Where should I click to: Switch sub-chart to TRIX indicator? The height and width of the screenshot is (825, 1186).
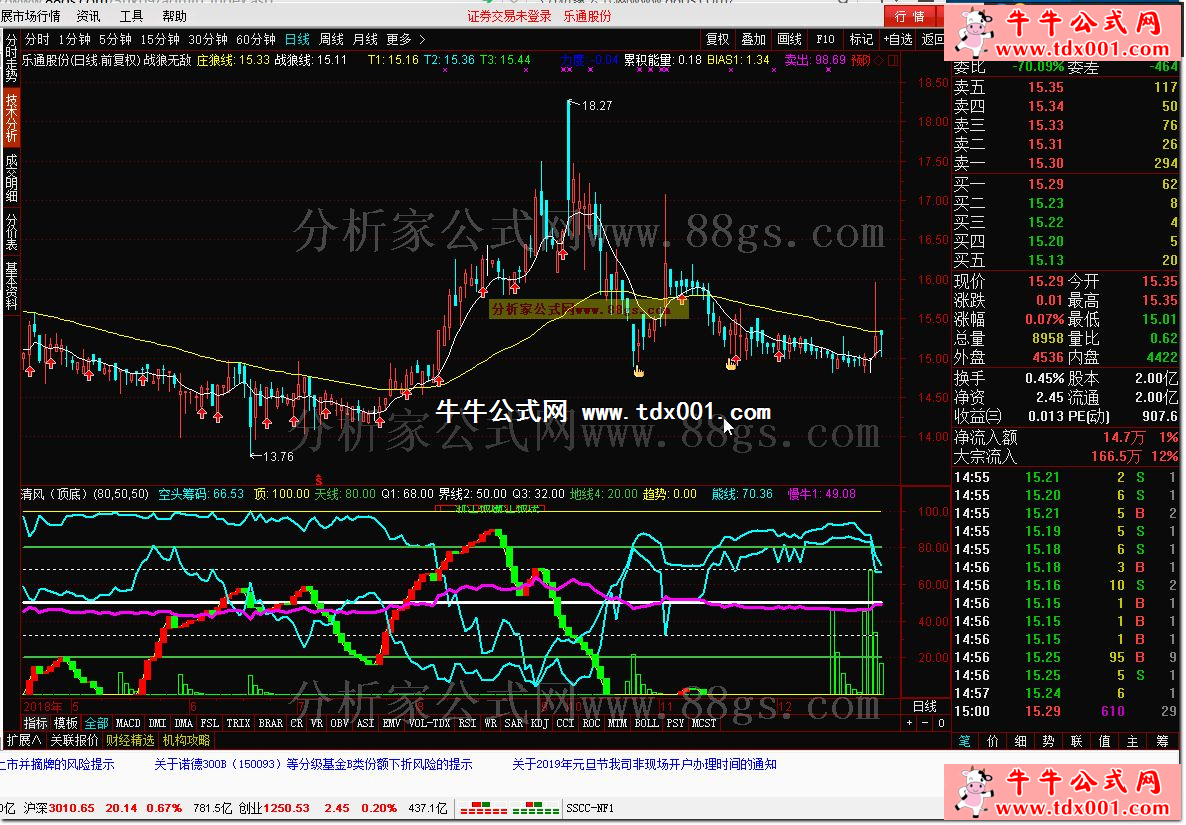pyautogui.click(x=238, y=723)
